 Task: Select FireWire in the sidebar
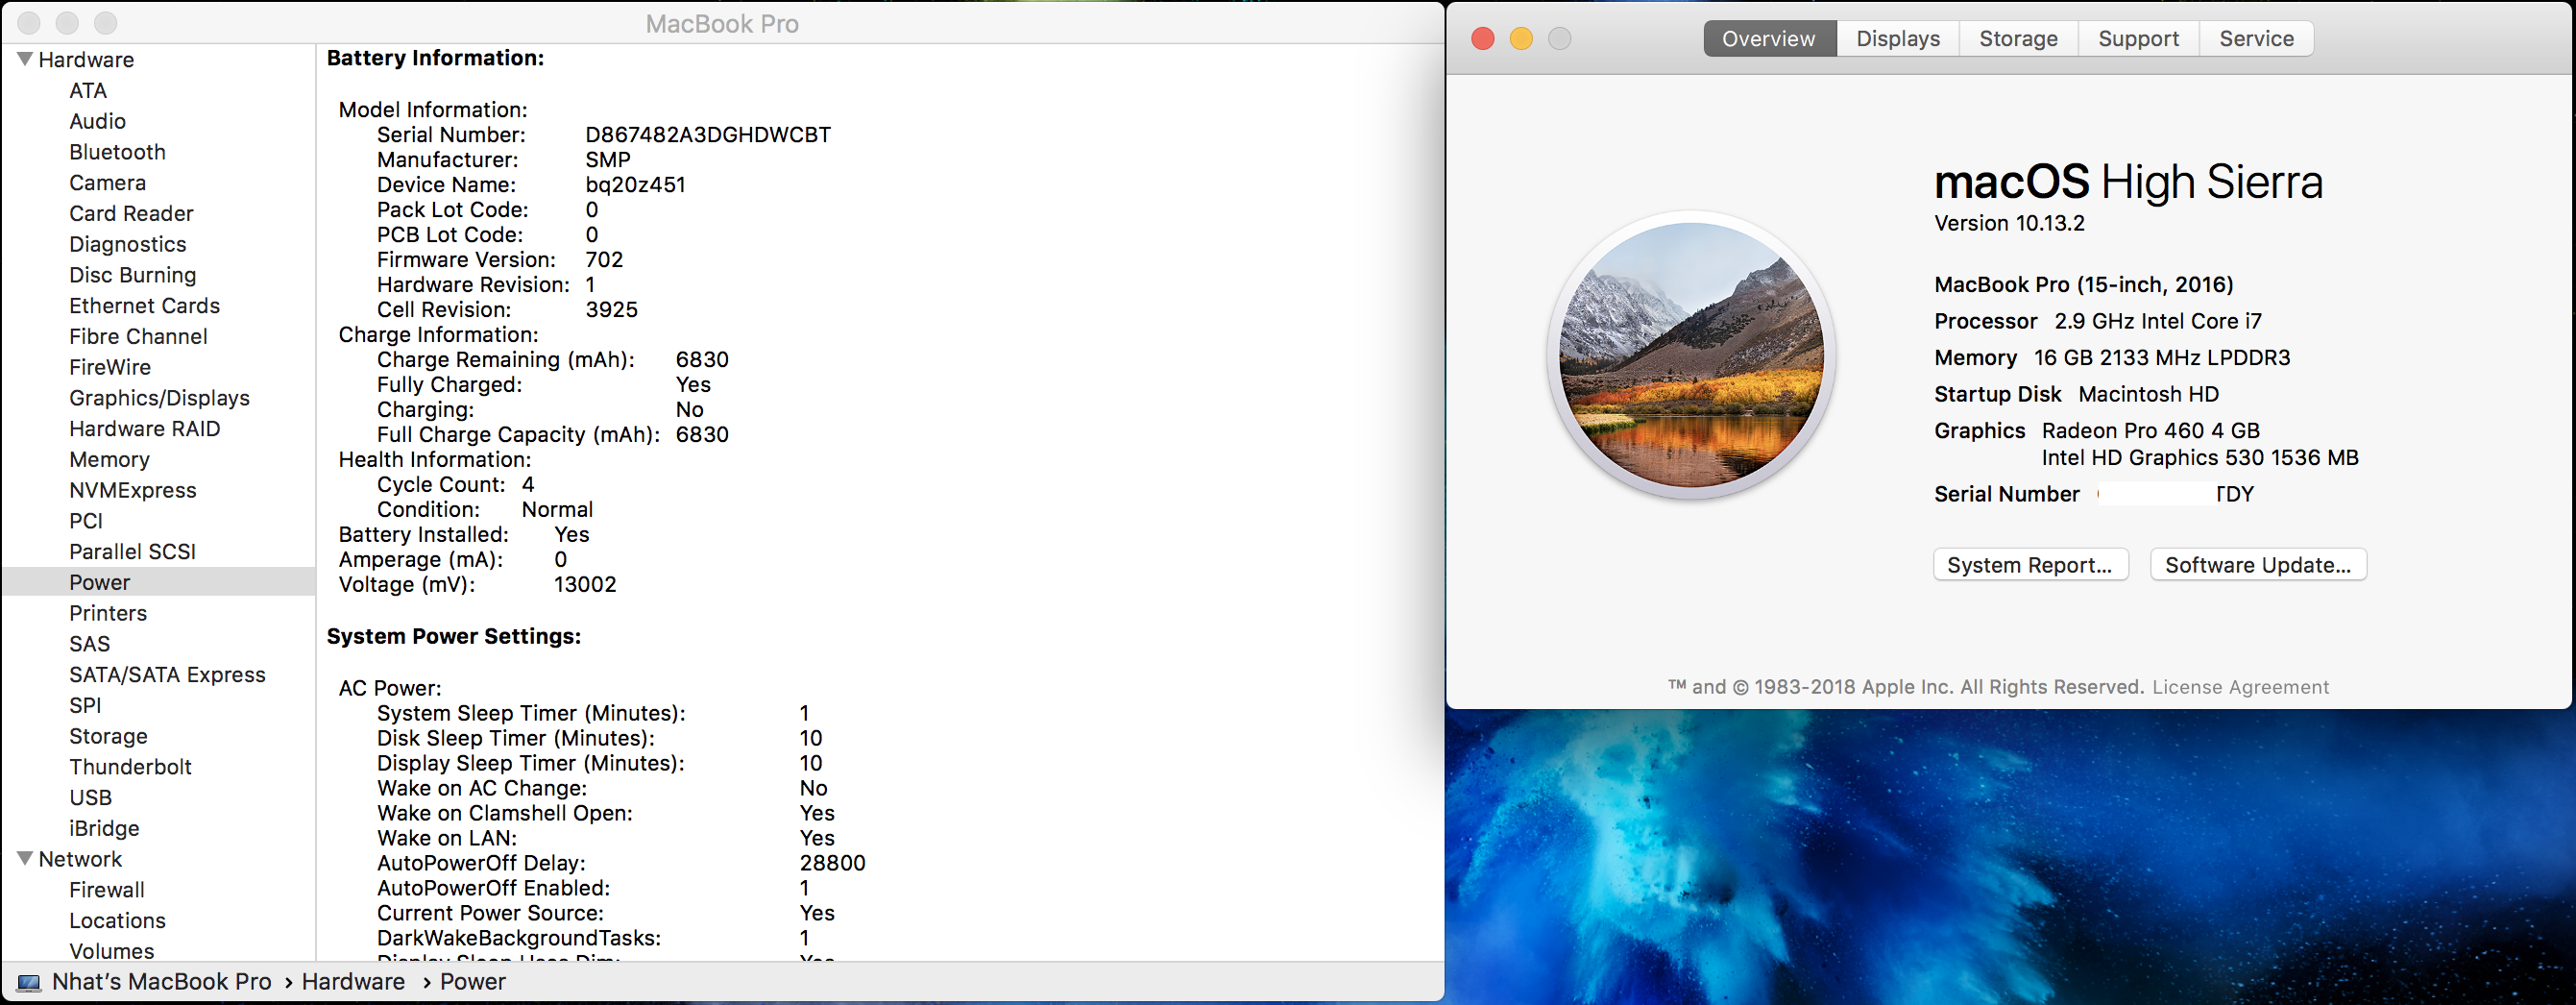tap(110, 367)
